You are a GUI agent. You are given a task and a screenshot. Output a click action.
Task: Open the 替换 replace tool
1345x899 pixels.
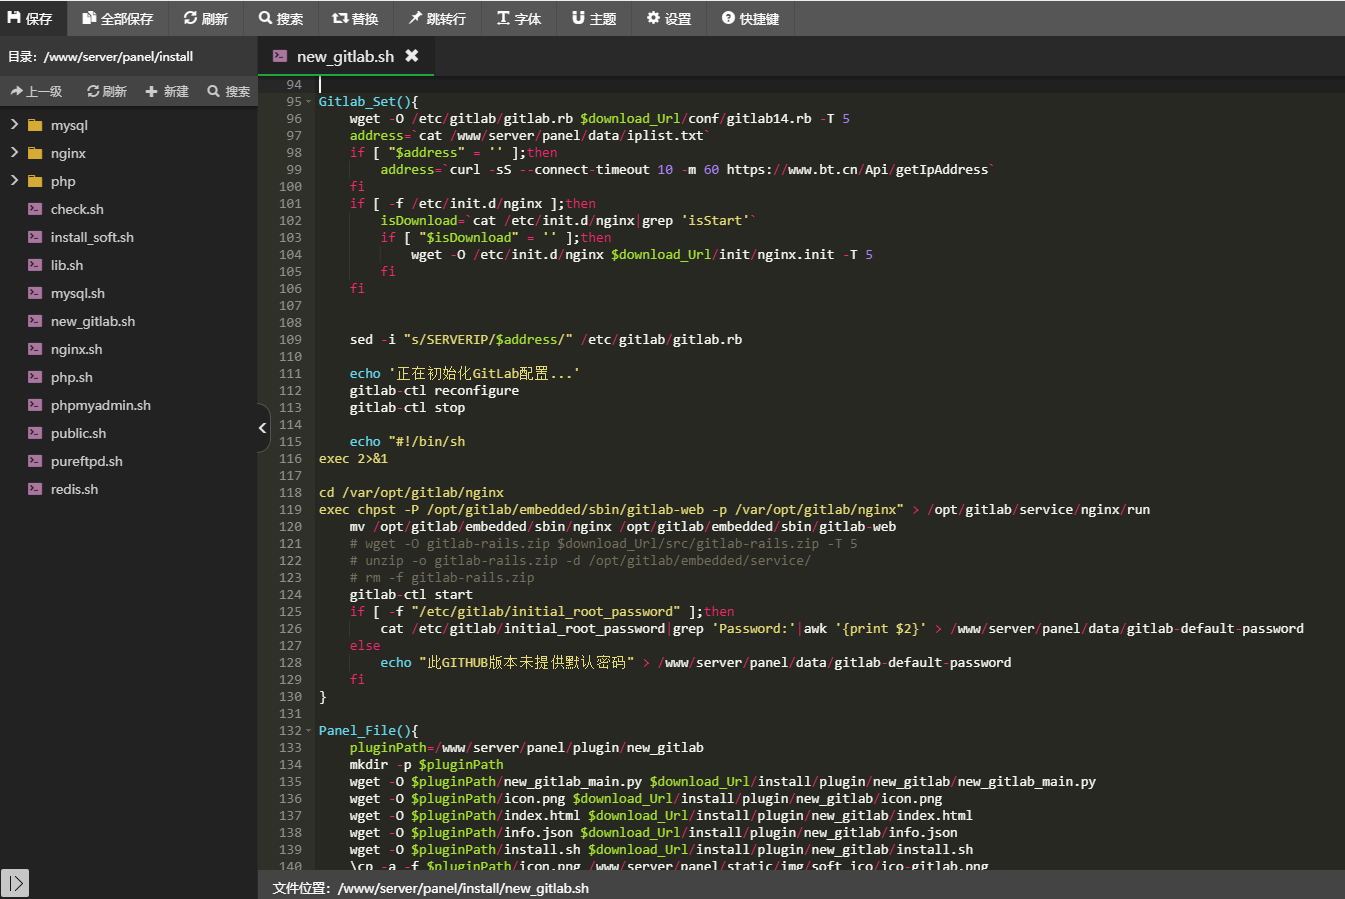355,18
